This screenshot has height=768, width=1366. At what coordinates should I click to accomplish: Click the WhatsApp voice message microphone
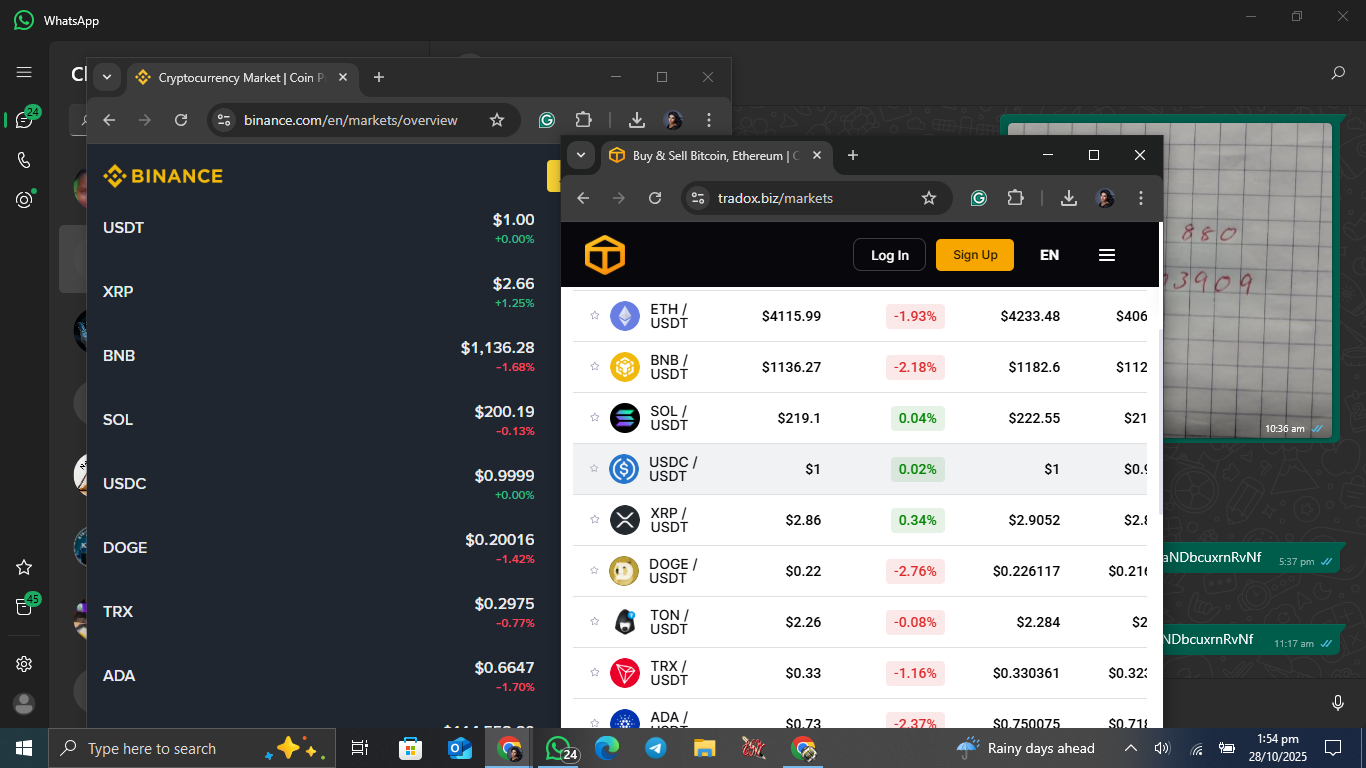click(x=1338, y=703)
